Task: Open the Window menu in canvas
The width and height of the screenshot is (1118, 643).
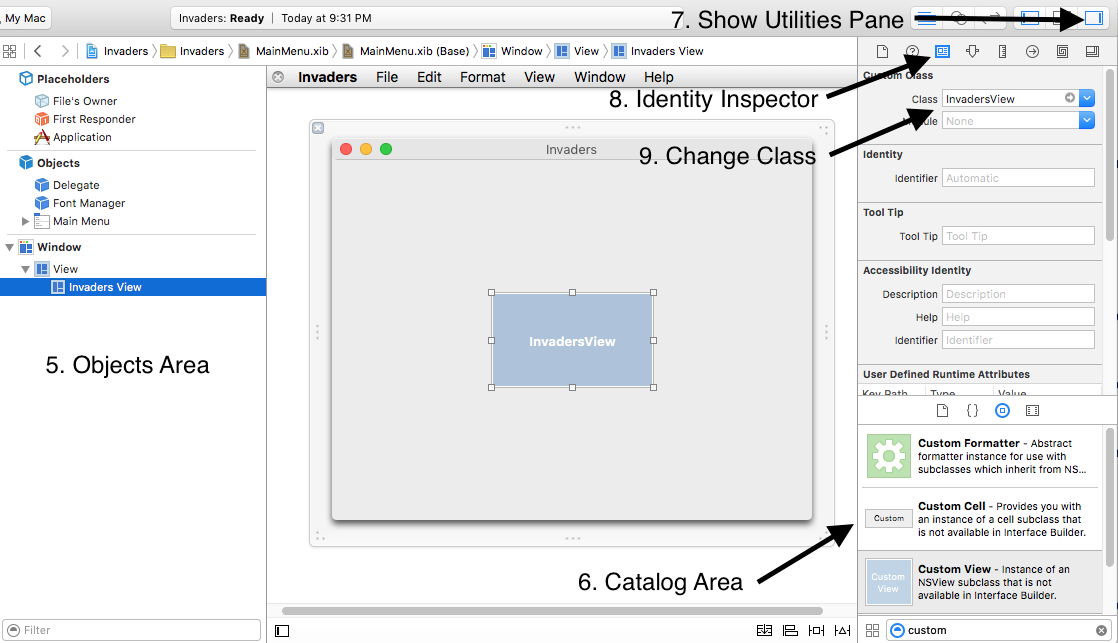Action: point(600,77)
